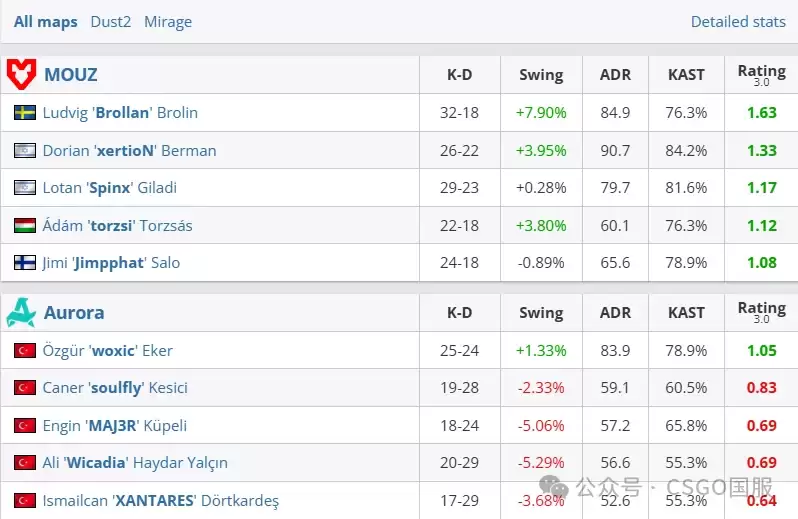The height and width of the screenshot is (519, 798).
Task: Click the Israeli flag beside xertioN
Action: (25, 151)
